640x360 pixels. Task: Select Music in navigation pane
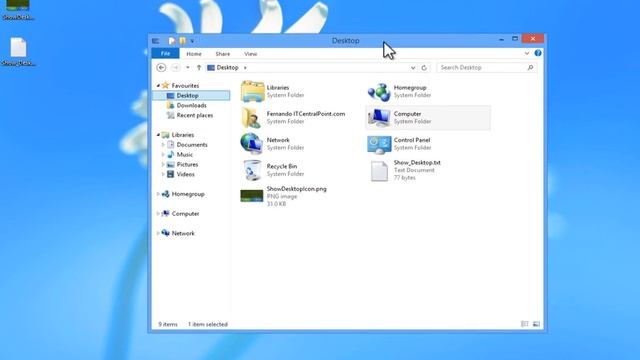(184, 154)
